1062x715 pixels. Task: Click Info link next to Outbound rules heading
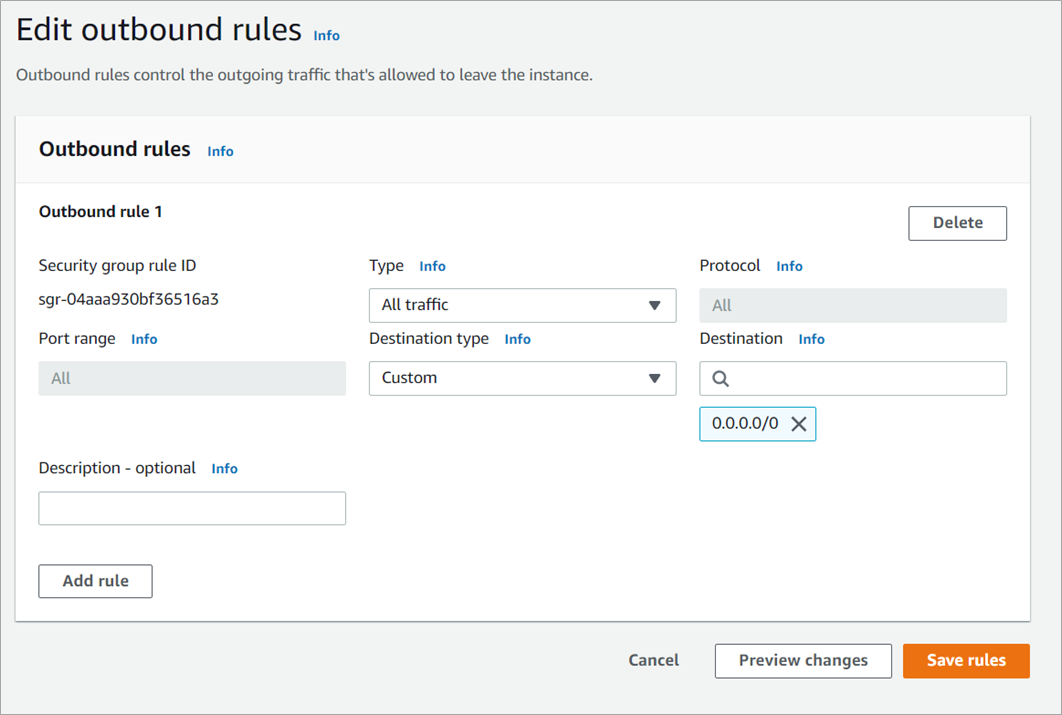tap(220, 152)
